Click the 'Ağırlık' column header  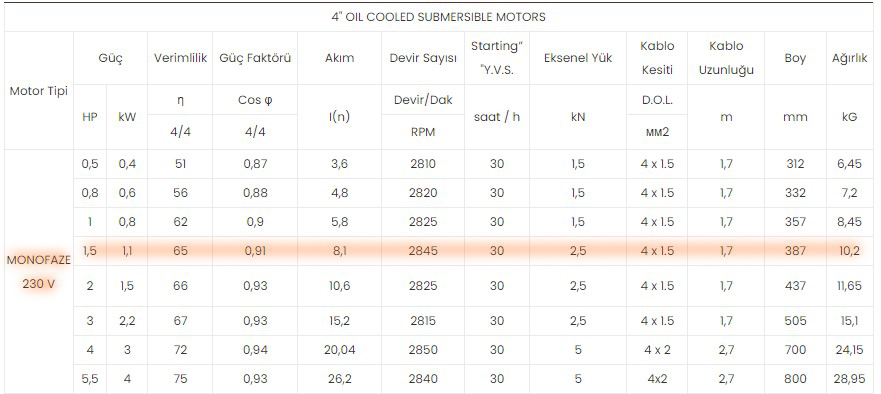tap(850, 58)
